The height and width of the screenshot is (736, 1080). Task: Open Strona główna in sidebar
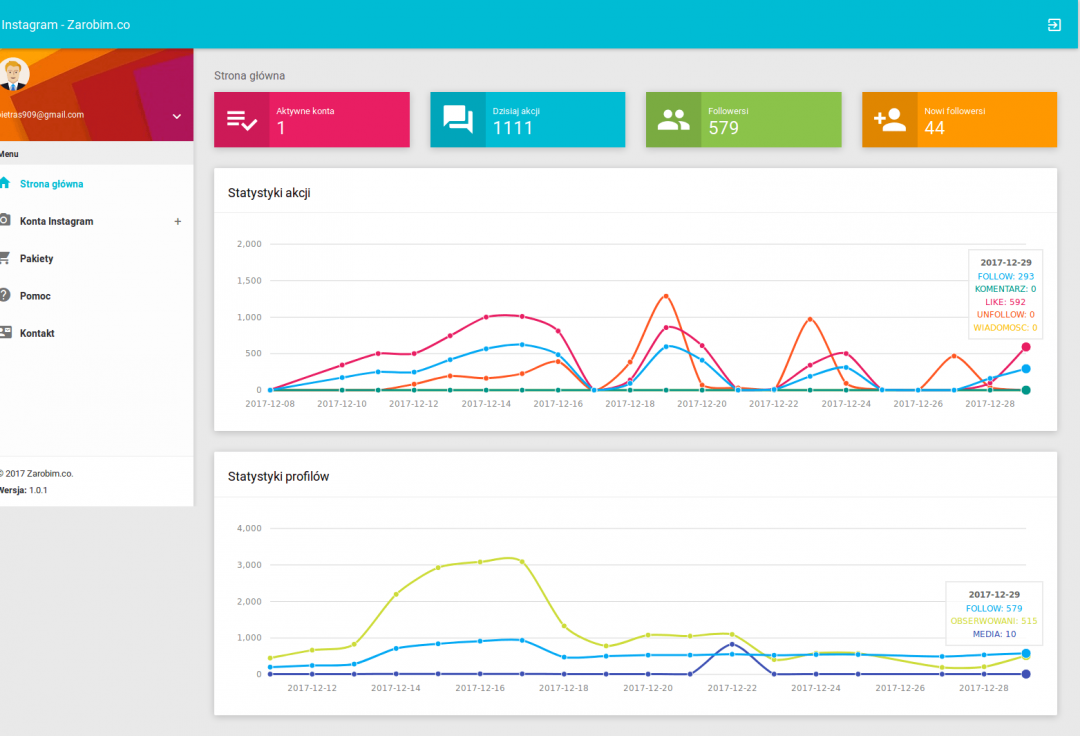point(51,184)
